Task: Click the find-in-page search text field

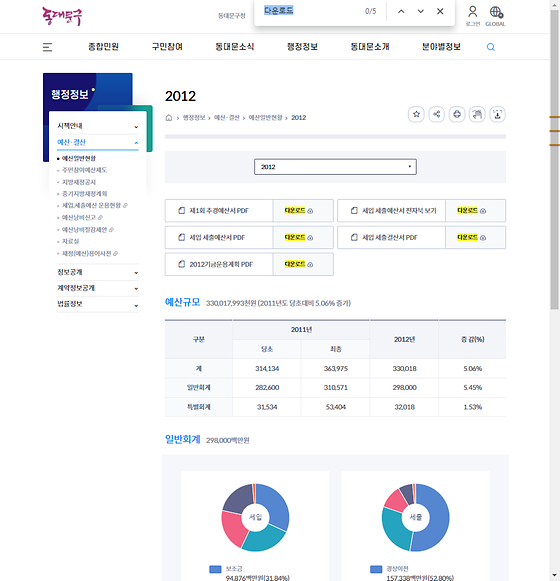Action: point(311,11)
